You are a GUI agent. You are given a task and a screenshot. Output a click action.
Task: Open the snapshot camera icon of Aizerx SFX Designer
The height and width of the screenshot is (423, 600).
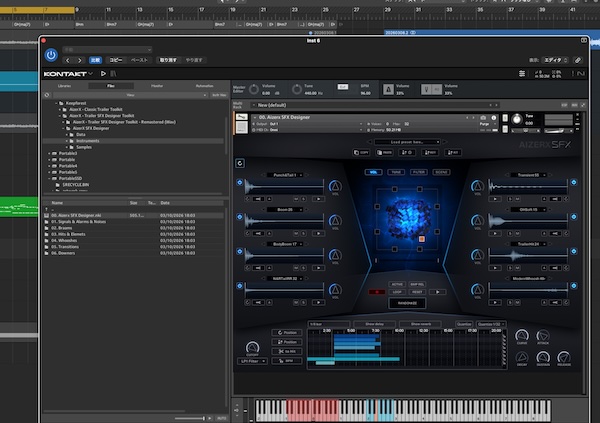coord(483,118)
